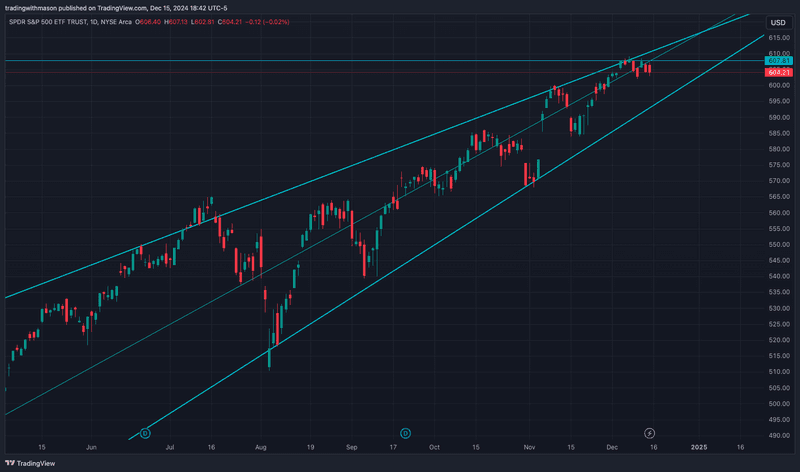The image size is (800, 472).
Task: Open the dividend marker below September 17
Action: tap(406, 433)
